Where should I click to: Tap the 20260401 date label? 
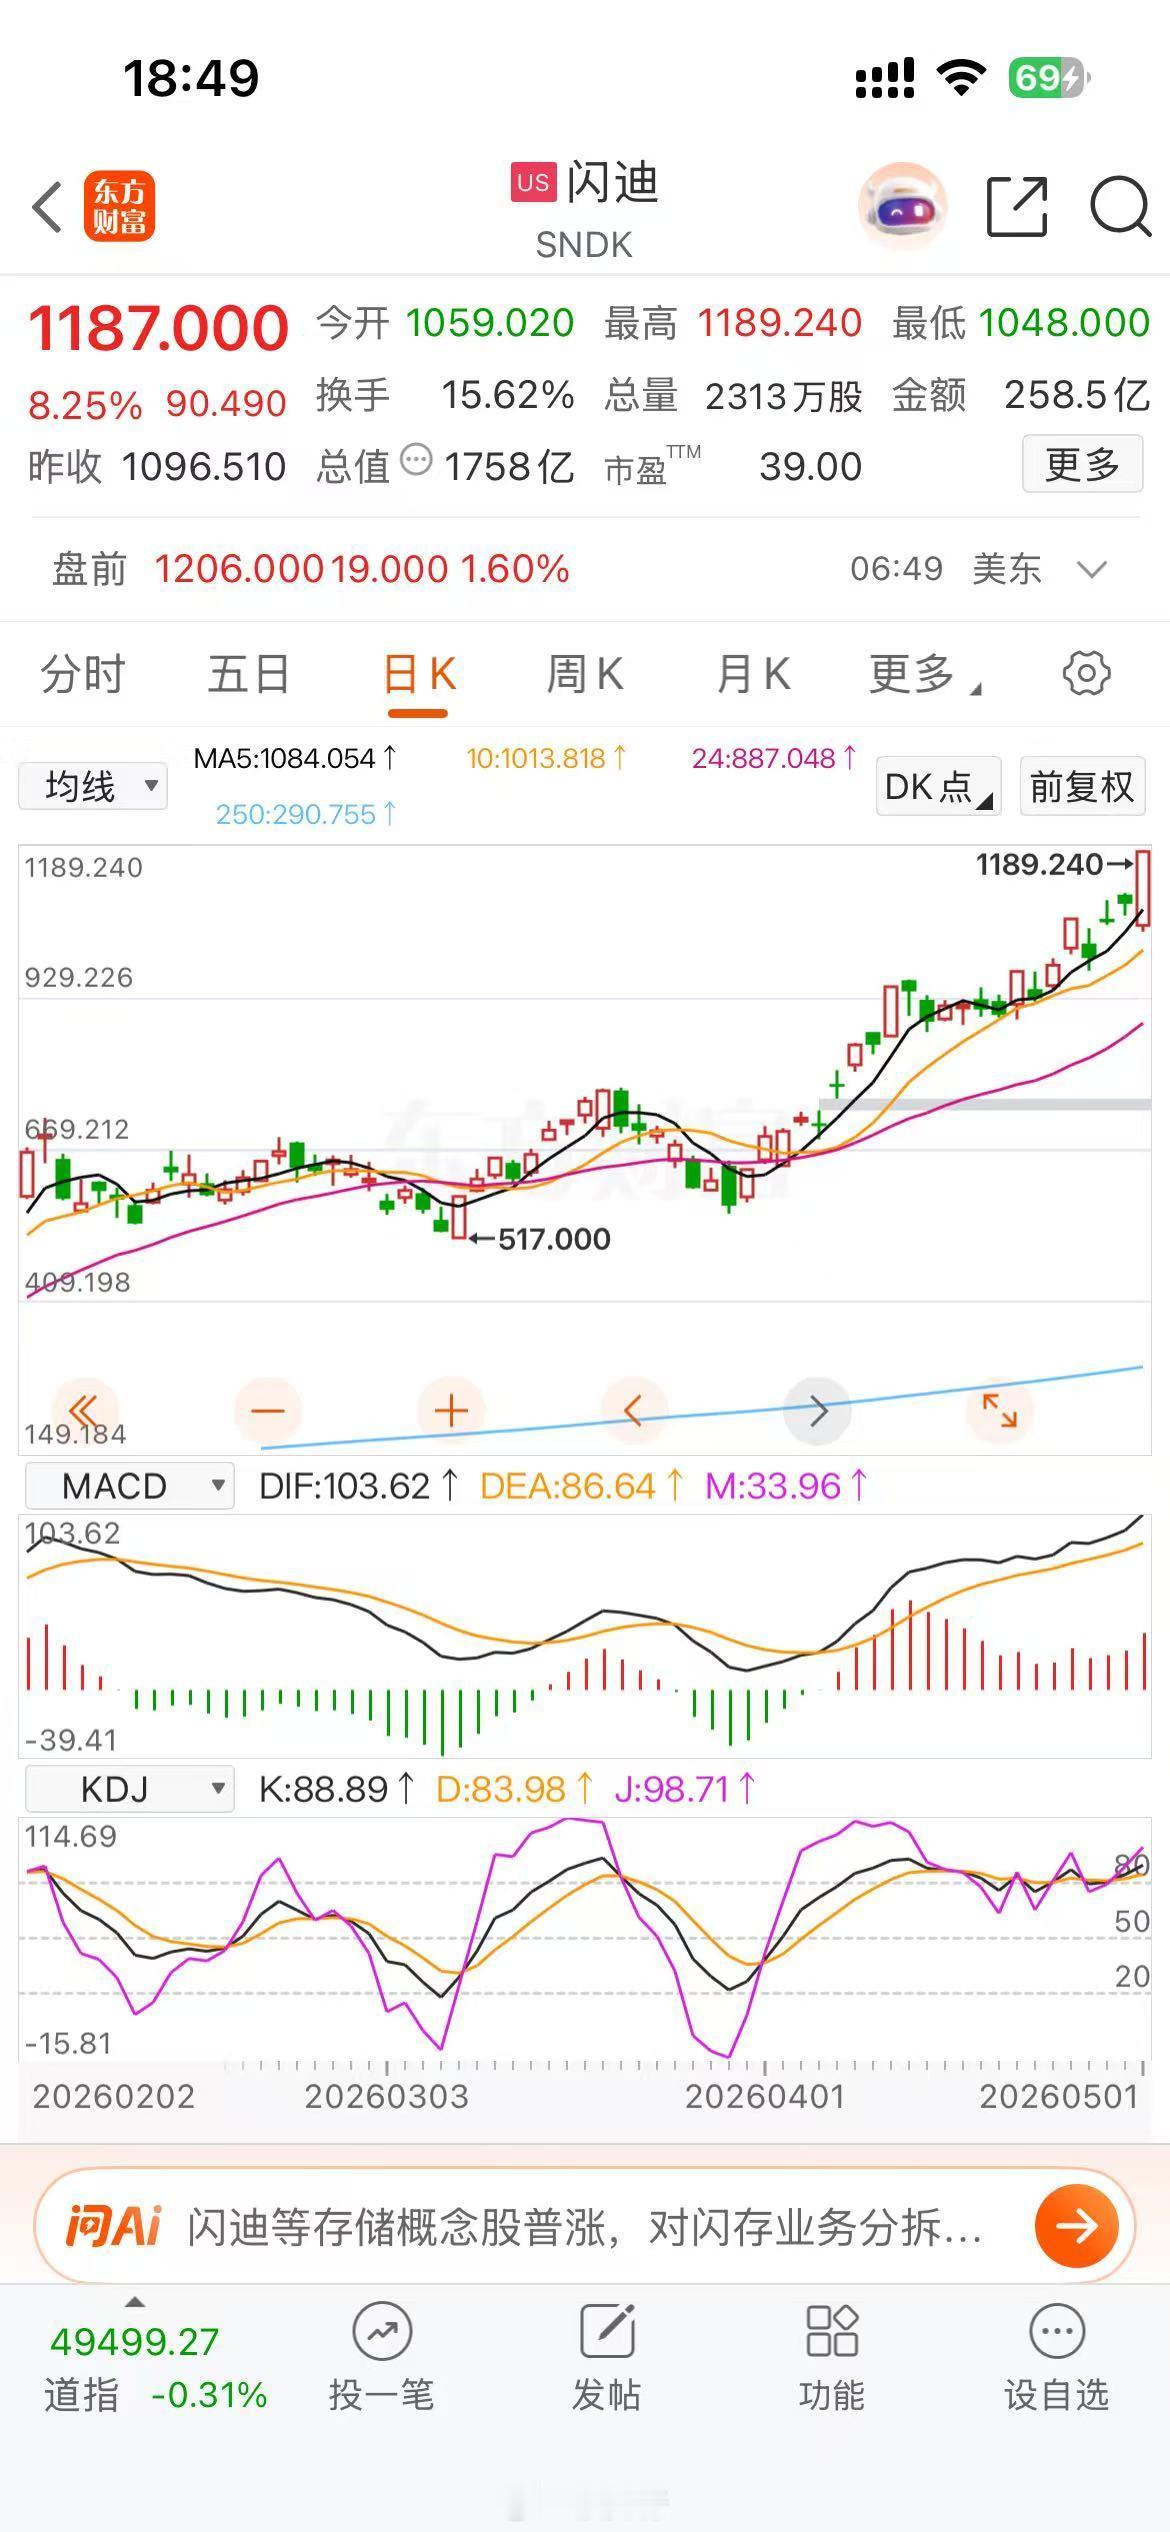pyautogui.click(x=765, y=2097)
